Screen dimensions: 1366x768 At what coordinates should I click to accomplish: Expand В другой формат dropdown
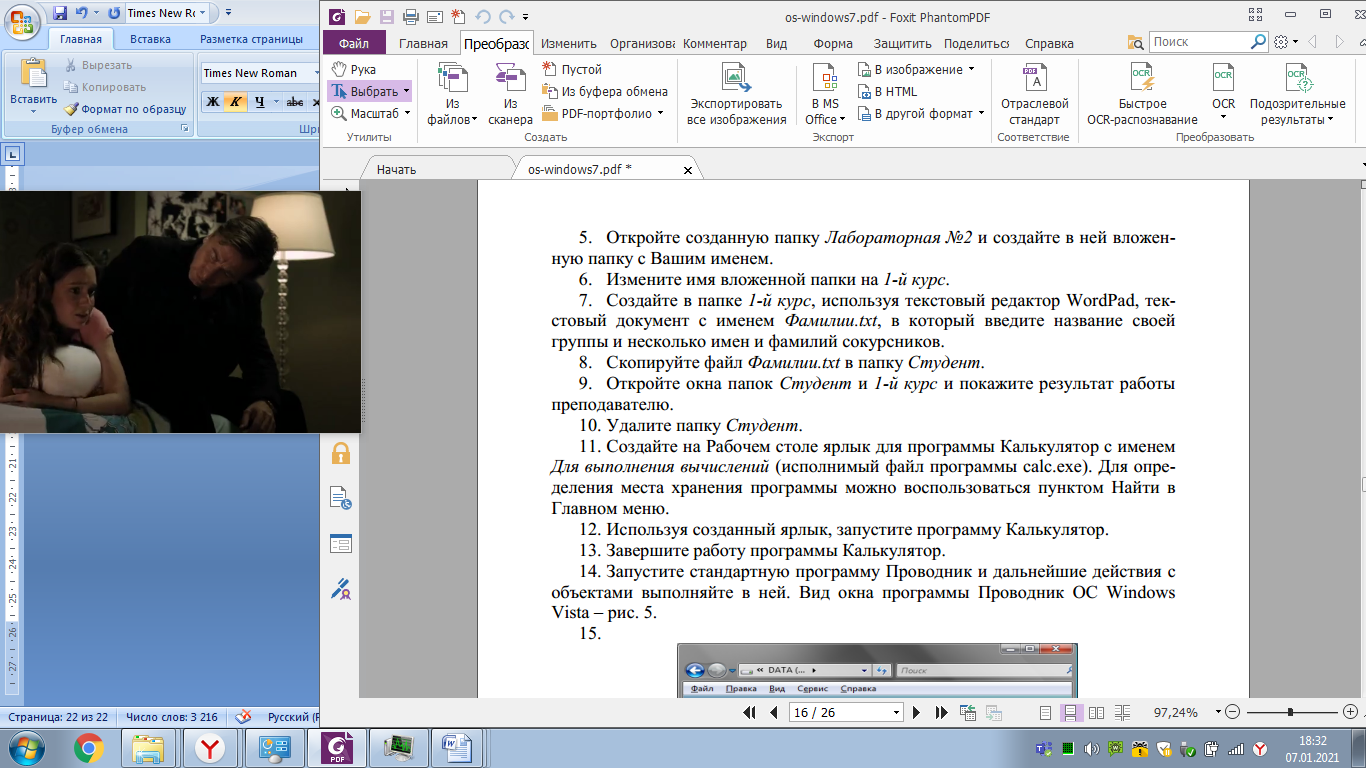(x=979, y=114)
